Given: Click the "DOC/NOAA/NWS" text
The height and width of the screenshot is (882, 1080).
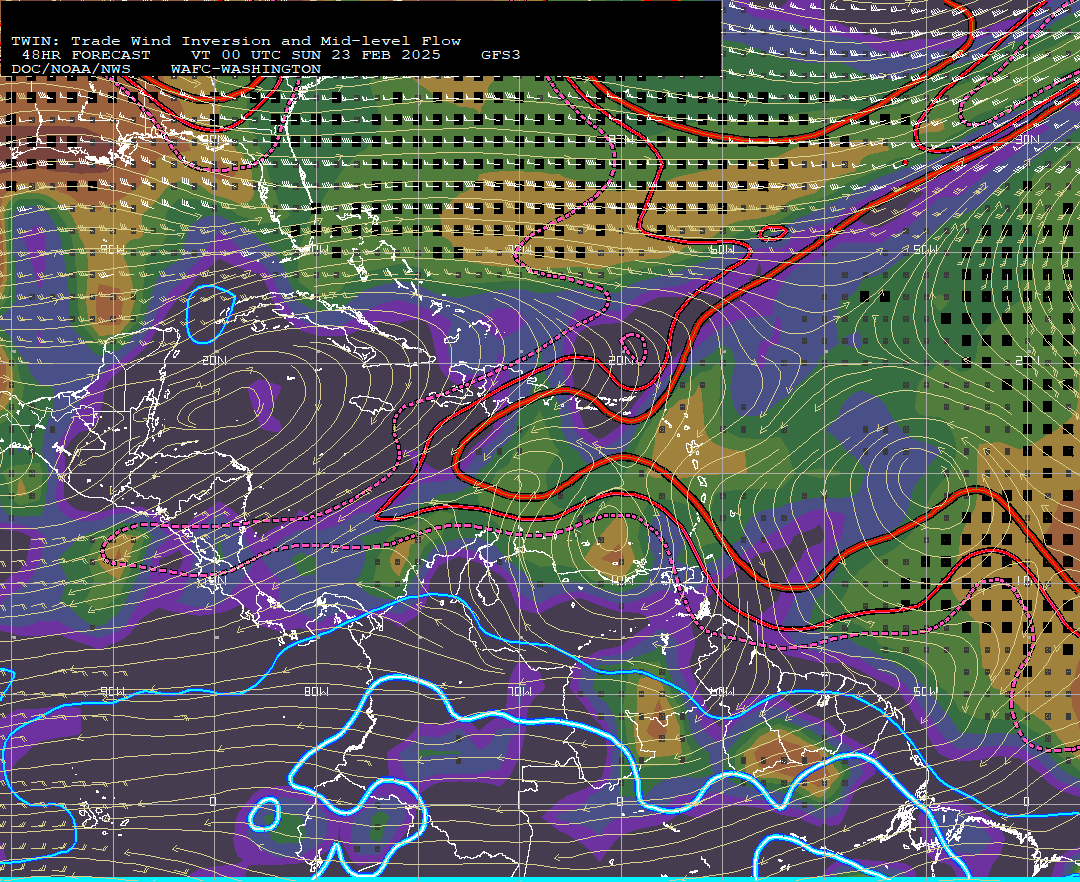Looking at the screenshot, I should pos(71,70).
